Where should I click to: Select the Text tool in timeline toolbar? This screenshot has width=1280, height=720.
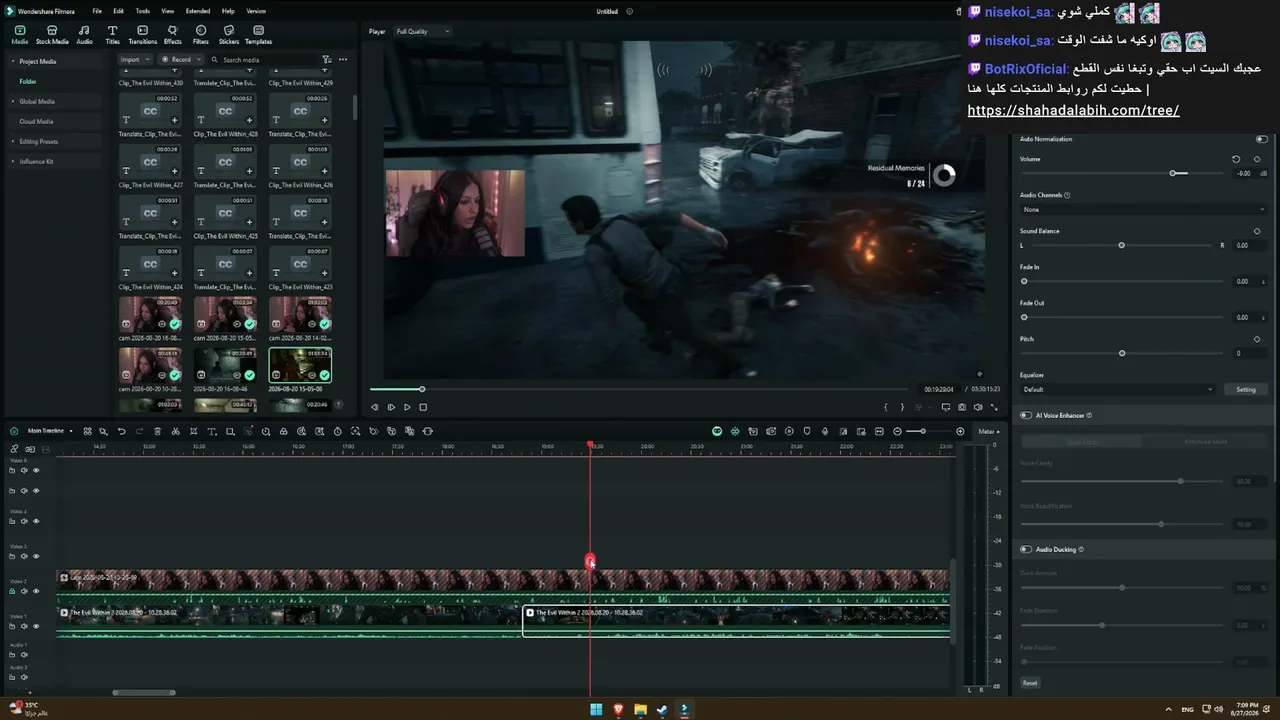212,431
